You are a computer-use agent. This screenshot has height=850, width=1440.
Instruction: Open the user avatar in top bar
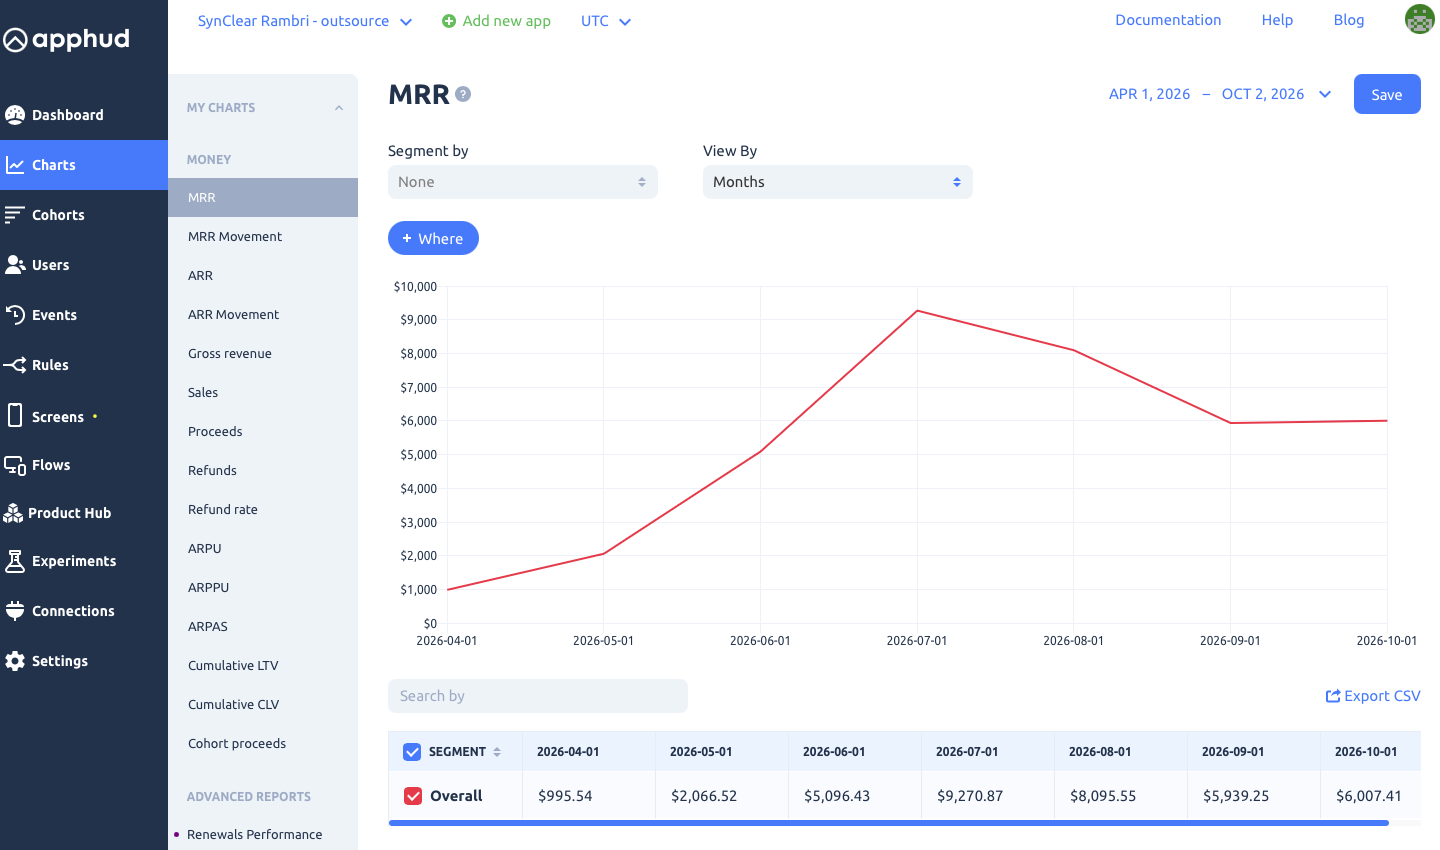pyautogui.click(x=1419, y=19)
